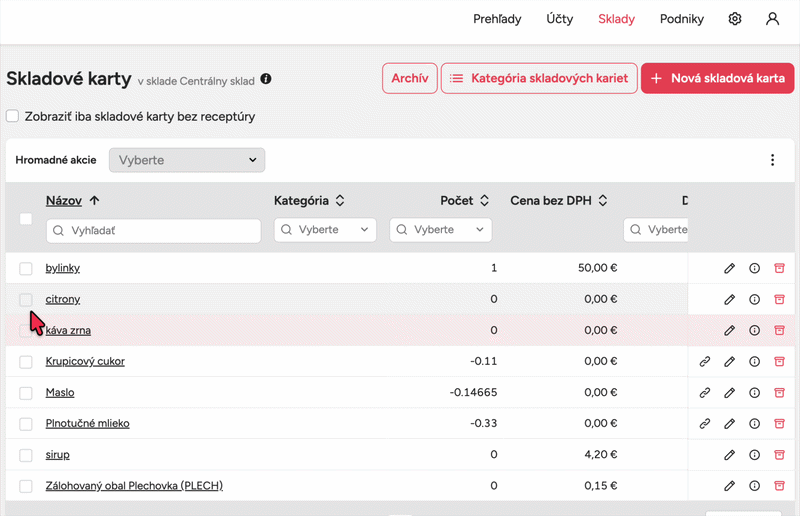Show info for Krupicový cukor row
The image size is (800, 516).
coord(755,362)
